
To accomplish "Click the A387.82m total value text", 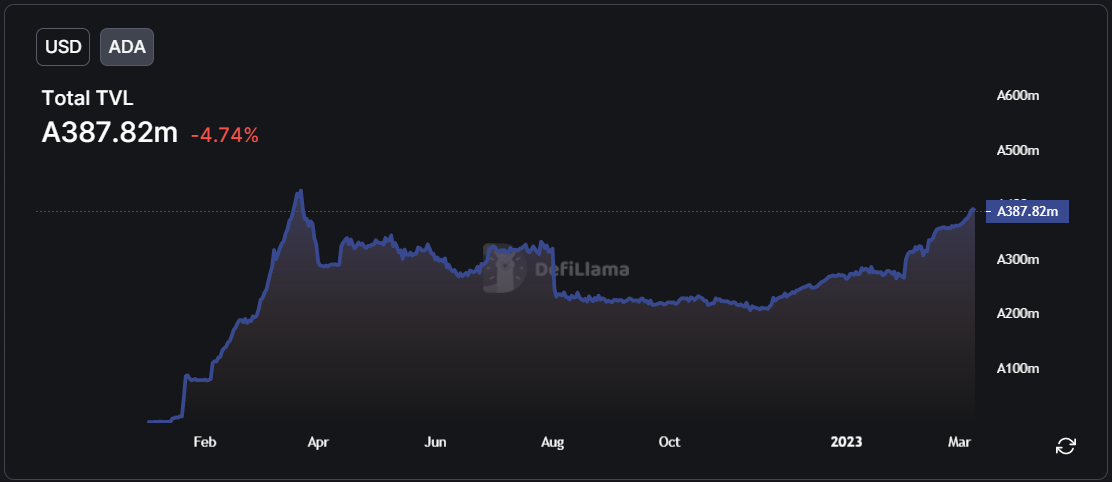I will pyautogui.click(x=109, y=133).
